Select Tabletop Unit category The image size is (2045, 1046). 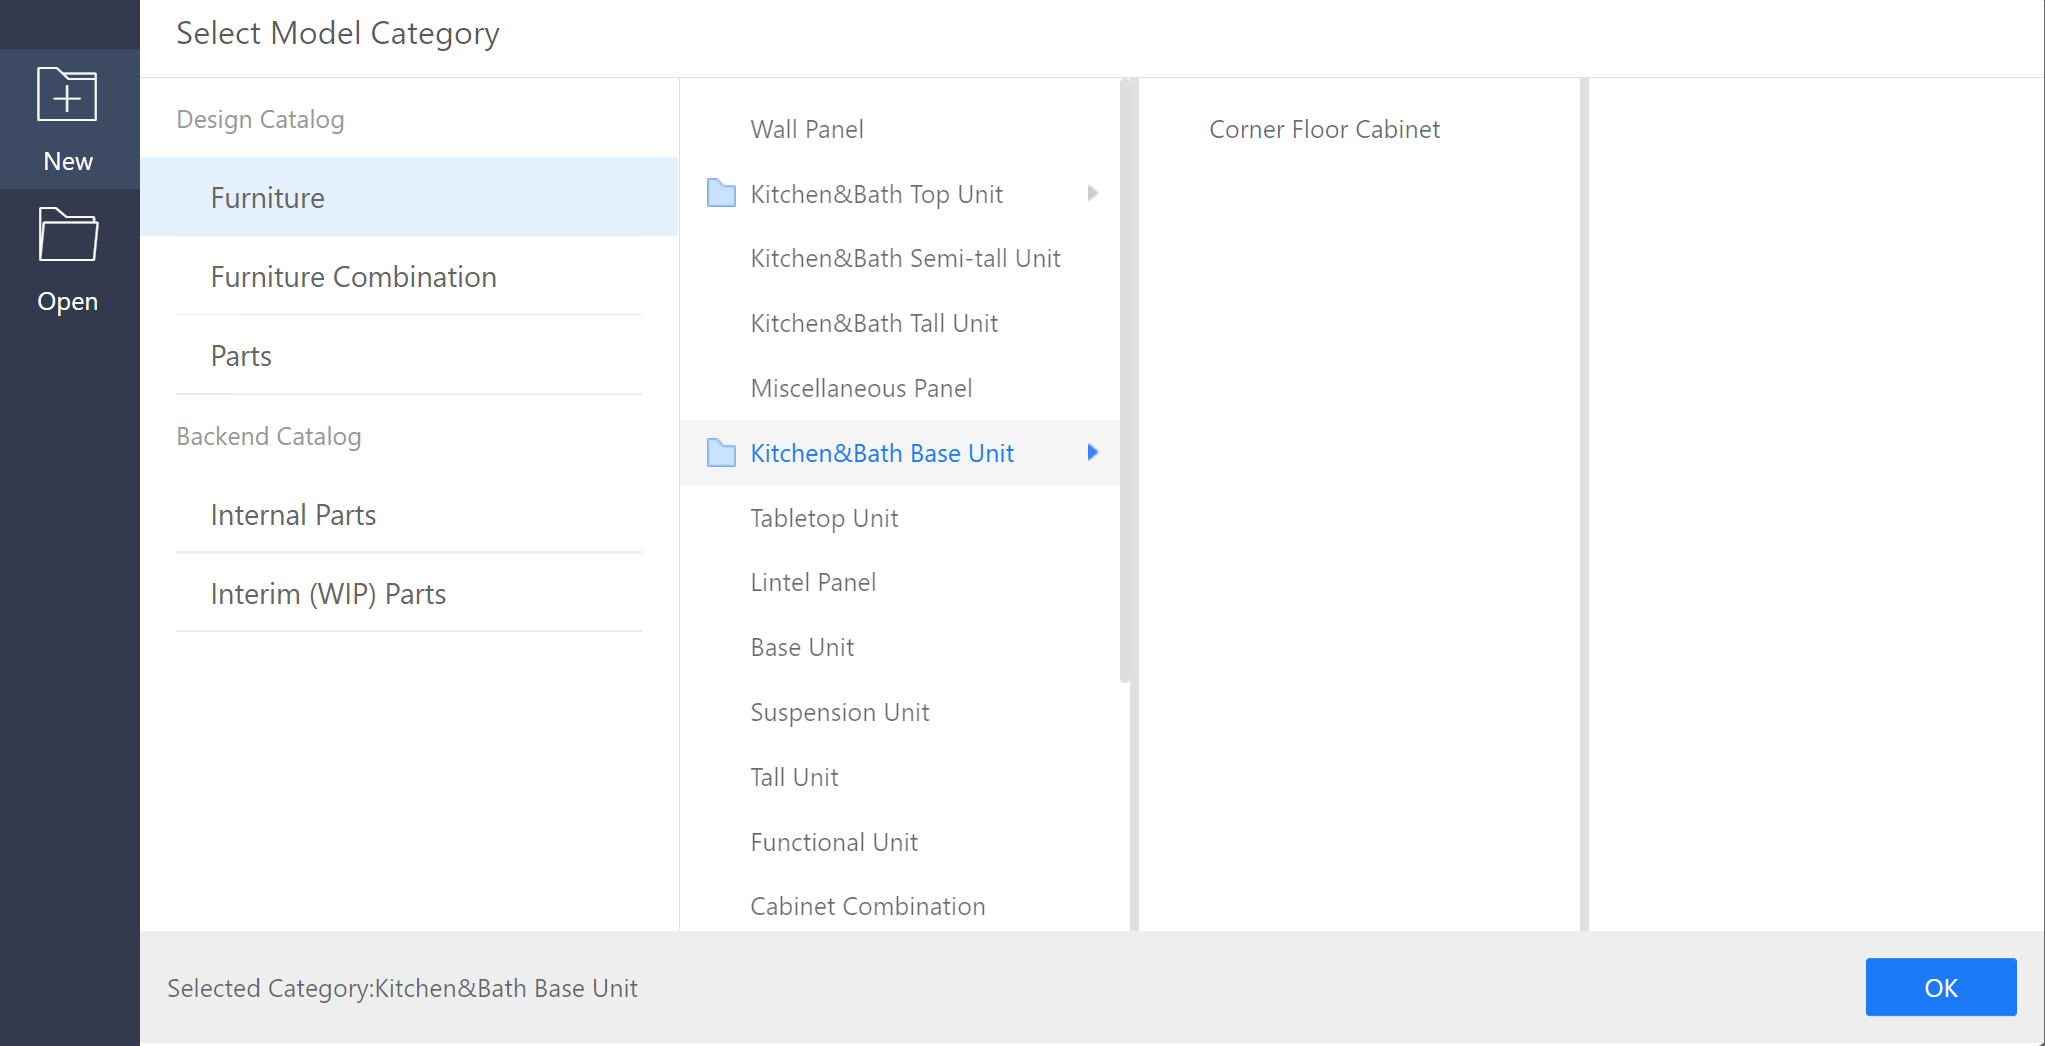[x=824, y=518]
